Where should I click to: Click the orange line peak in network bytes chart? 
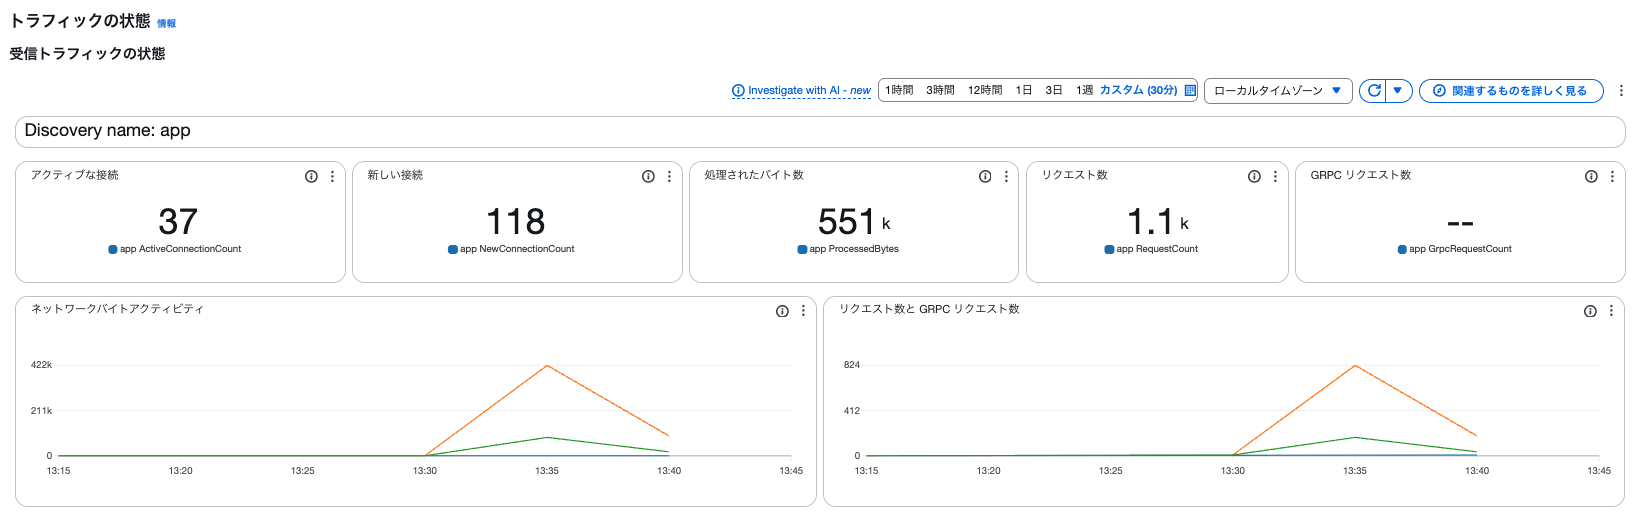coord(547,366)
